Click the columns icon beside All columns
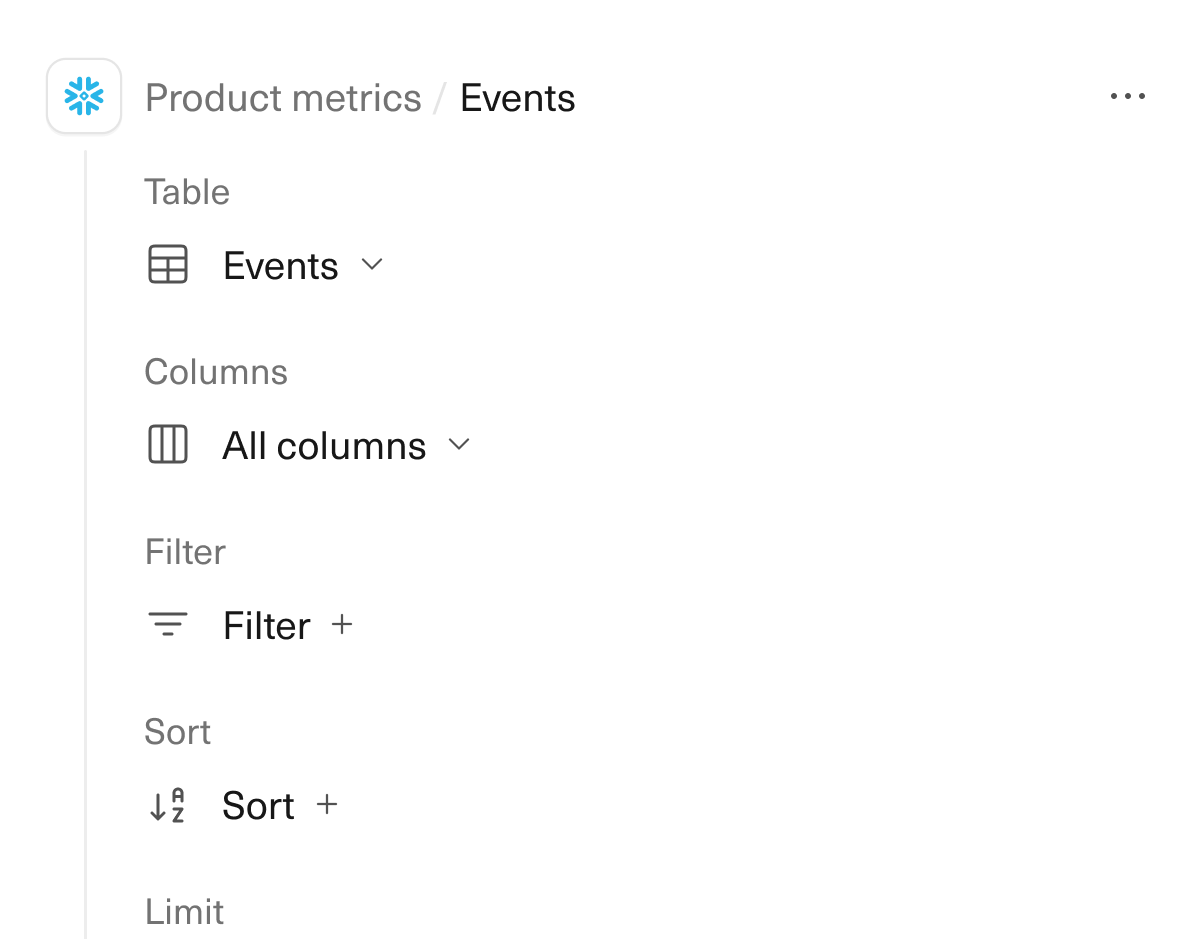Viewport: 1200px width, 939px height. (168, 445)
